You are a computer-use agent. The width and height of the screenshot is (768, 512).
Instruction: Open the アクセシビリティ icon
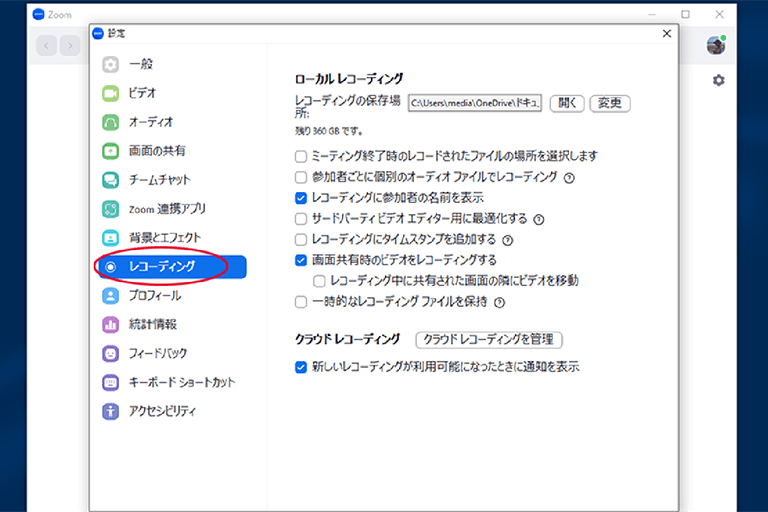pyautogui.click(x=111, y=411)
